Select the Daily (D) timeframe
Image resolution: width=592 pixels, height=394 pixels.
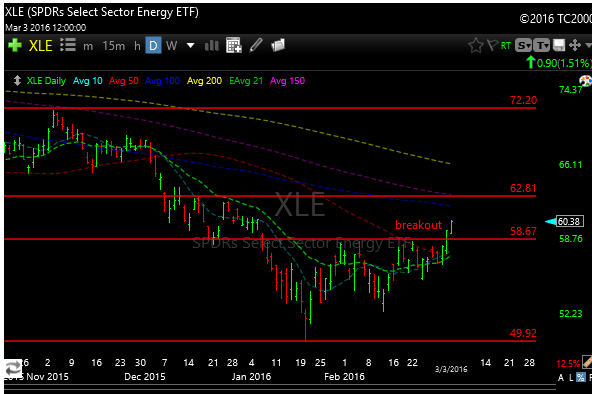tap(153, 46)
